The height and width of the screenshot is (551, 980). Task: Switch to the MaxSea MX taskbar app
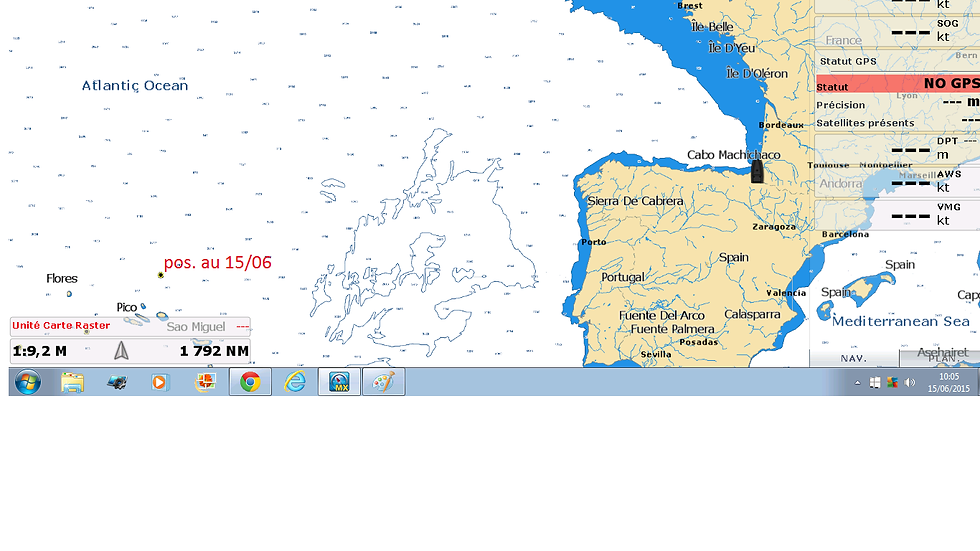point(339,382)
